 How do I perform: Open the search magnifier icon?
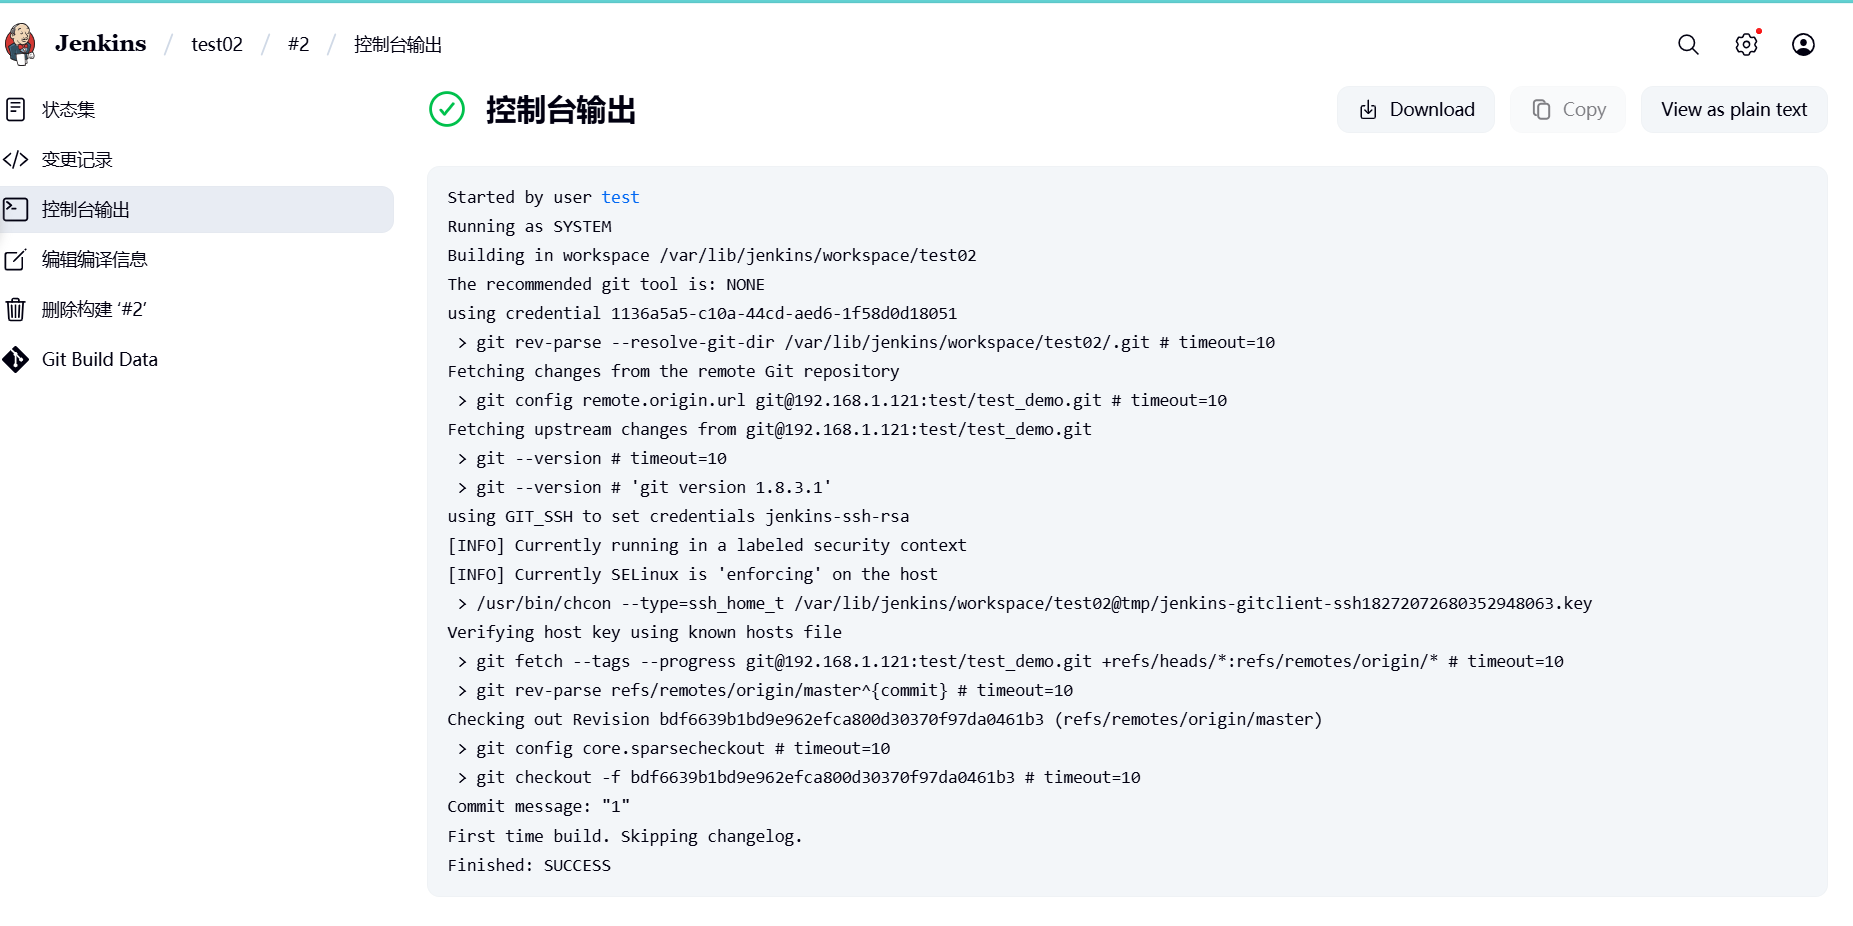click(x=1688, y=44)
